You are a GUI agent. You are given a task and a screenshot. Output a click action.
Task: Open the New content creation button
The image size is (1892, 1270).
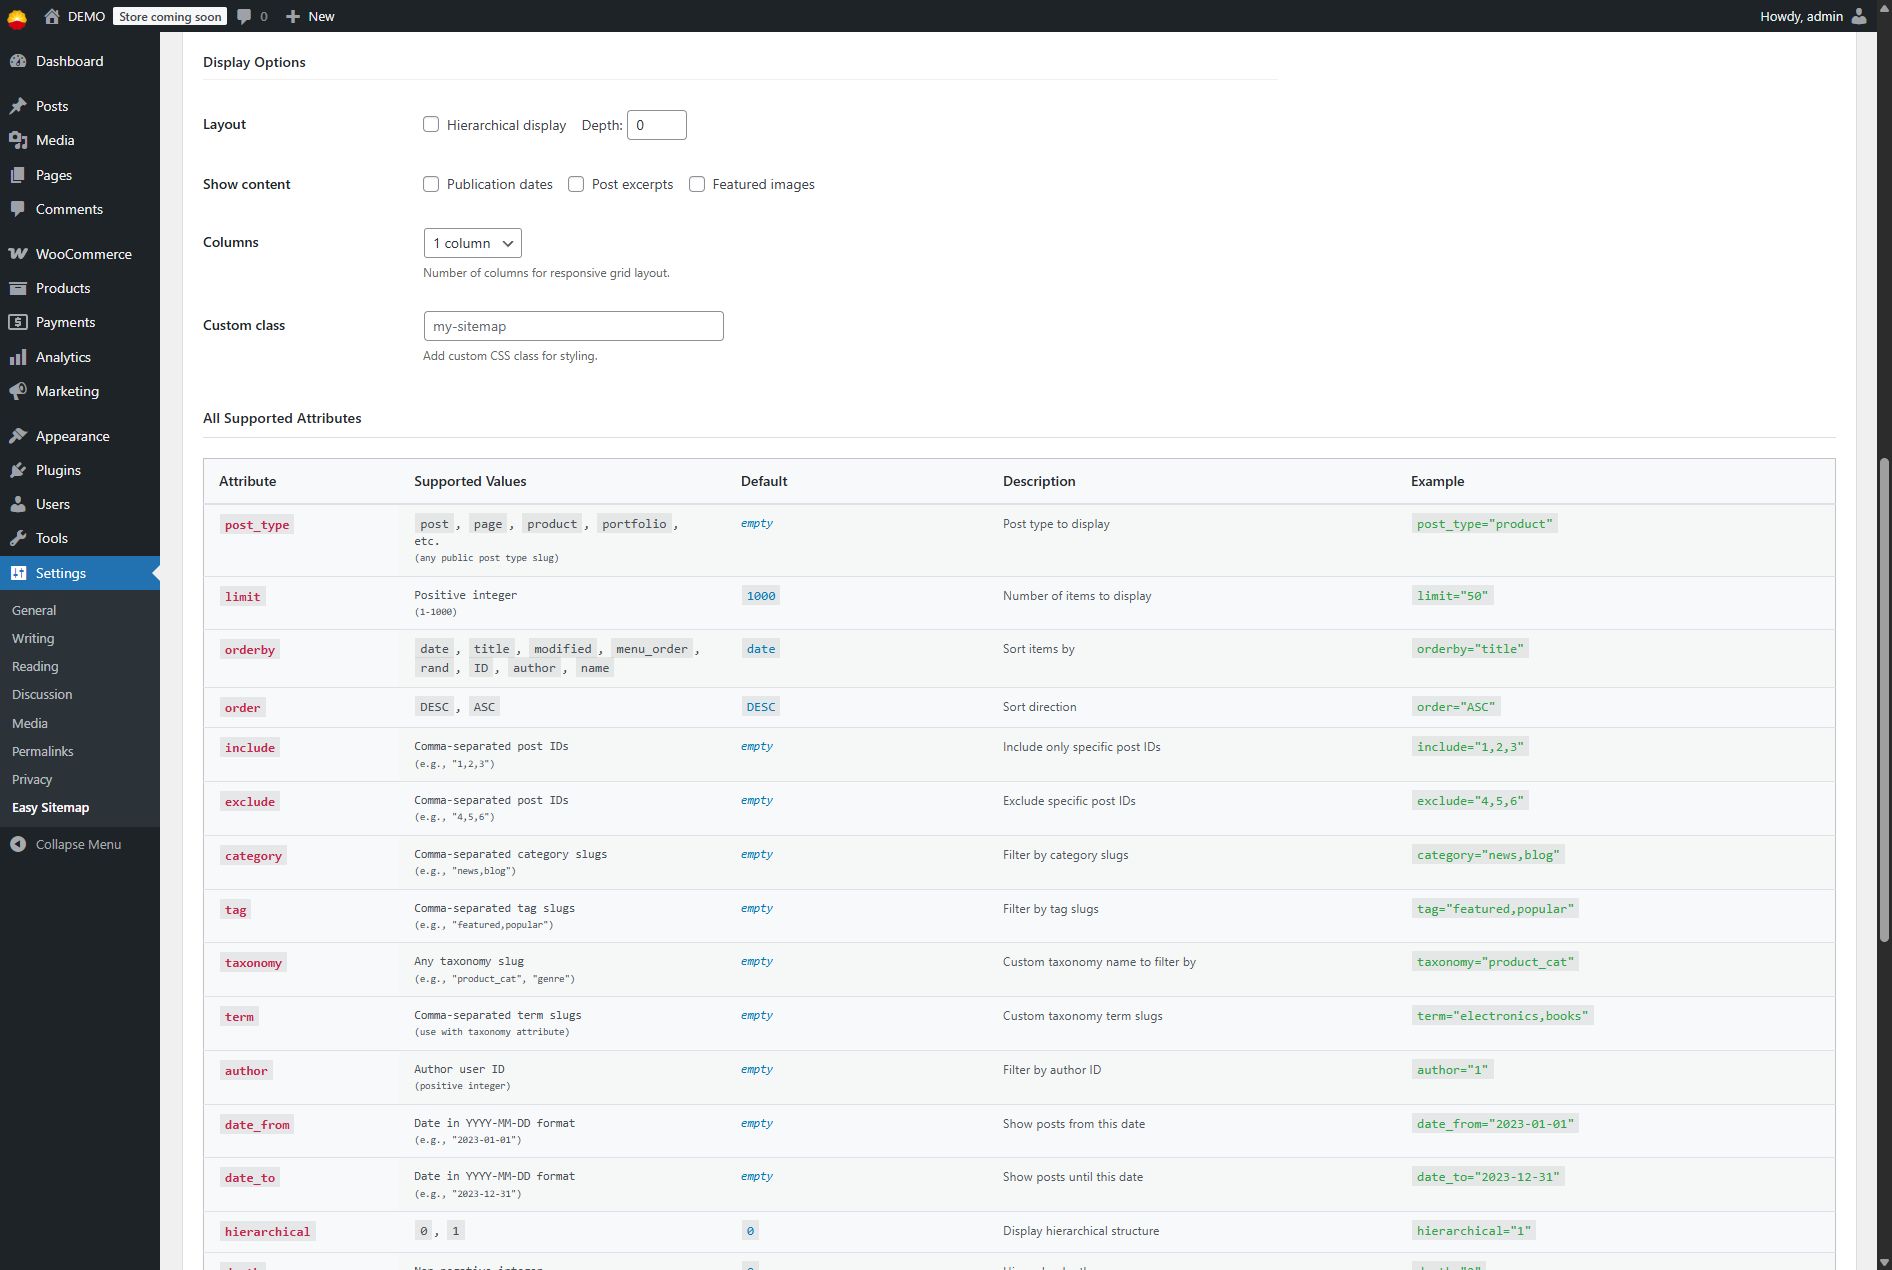click(x=309, y=16)
